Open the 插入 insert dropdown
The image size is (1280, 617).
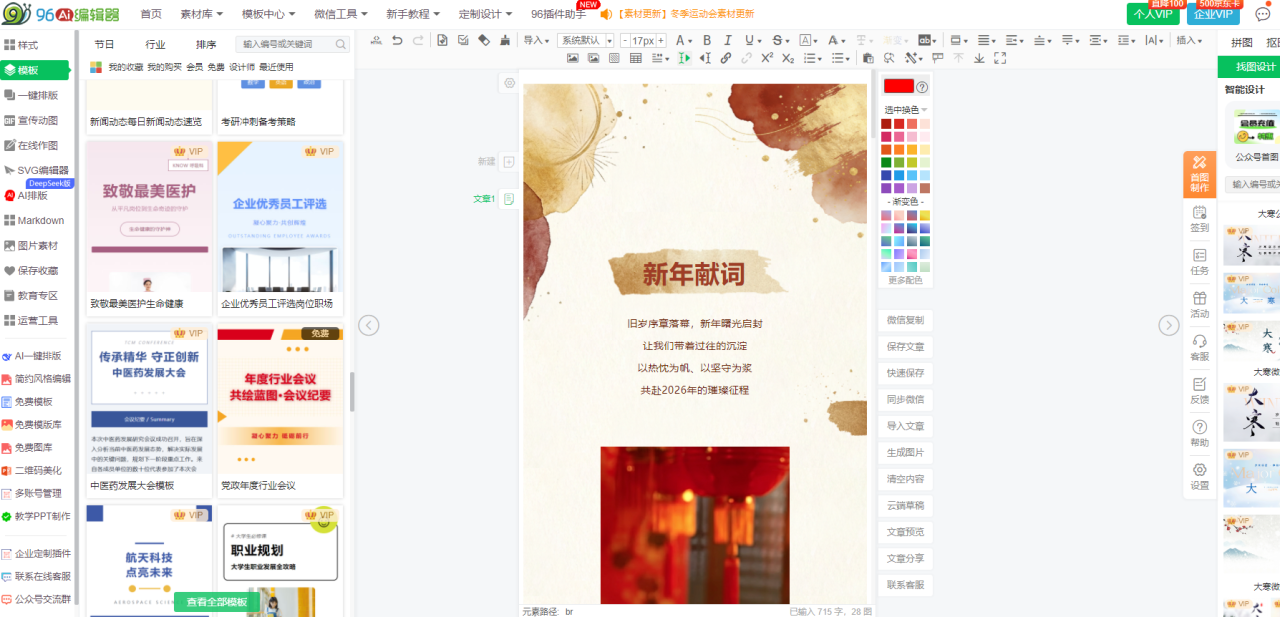point(1189,41)
